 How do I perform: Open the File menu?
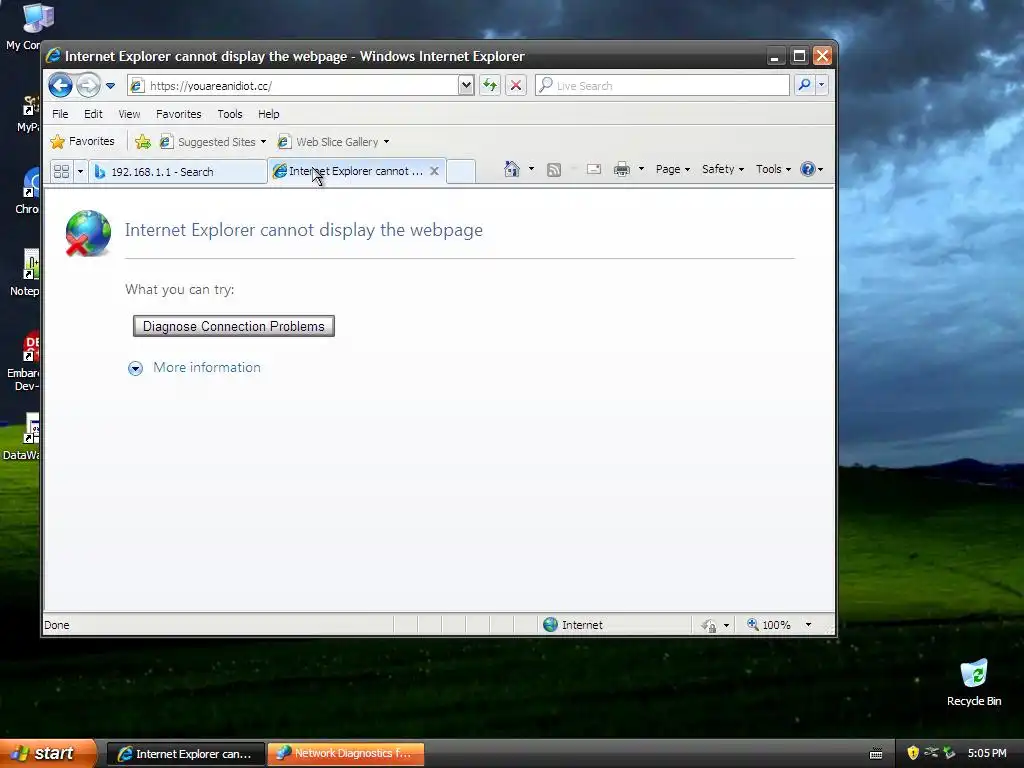tap(60, 114)
